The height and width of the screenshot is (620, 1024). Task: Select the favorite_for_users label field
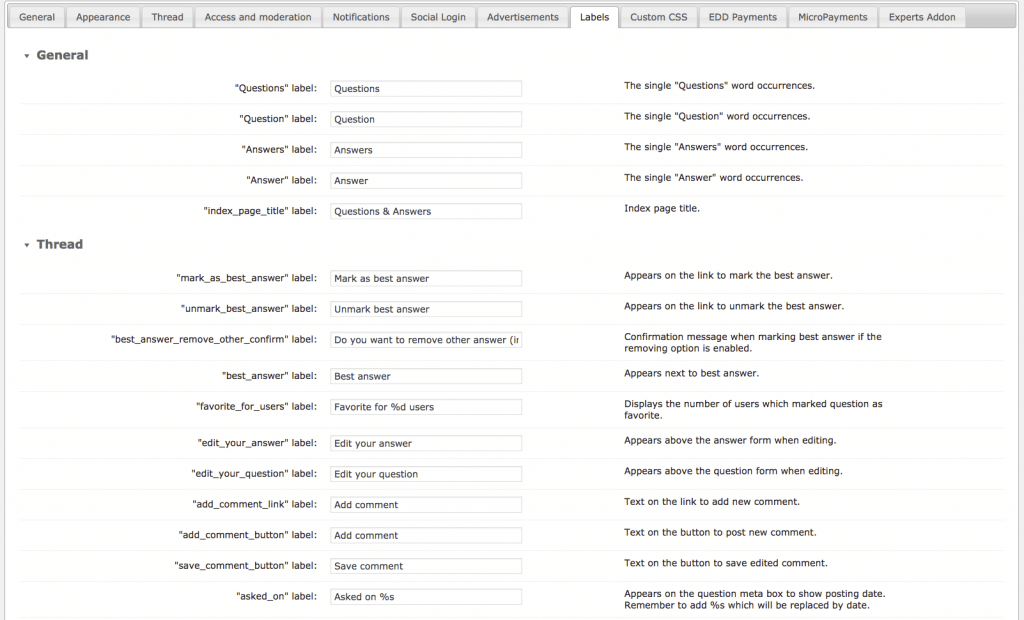pos(426,406)
